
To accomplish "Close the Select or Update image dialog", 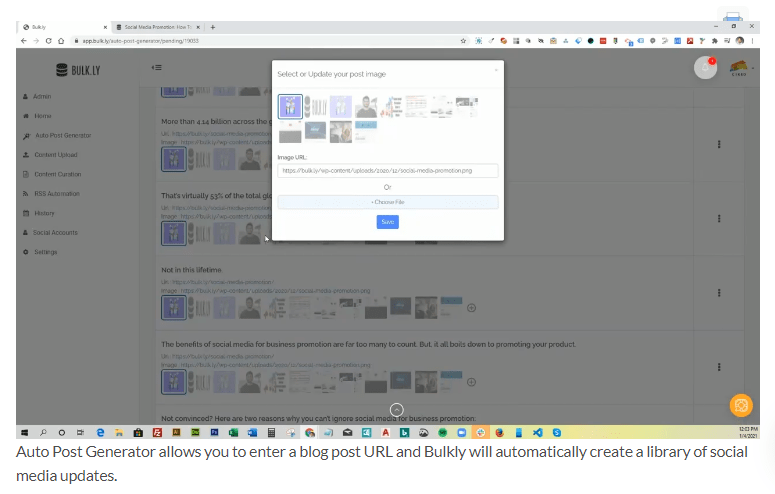I will coord(496,70).
